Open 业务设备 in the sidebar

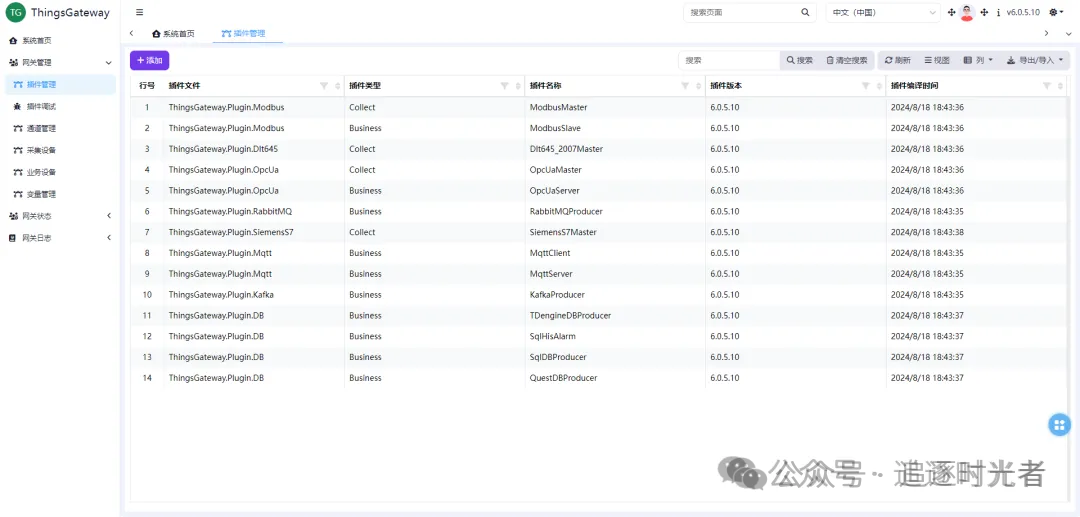(x=60, y=172)
